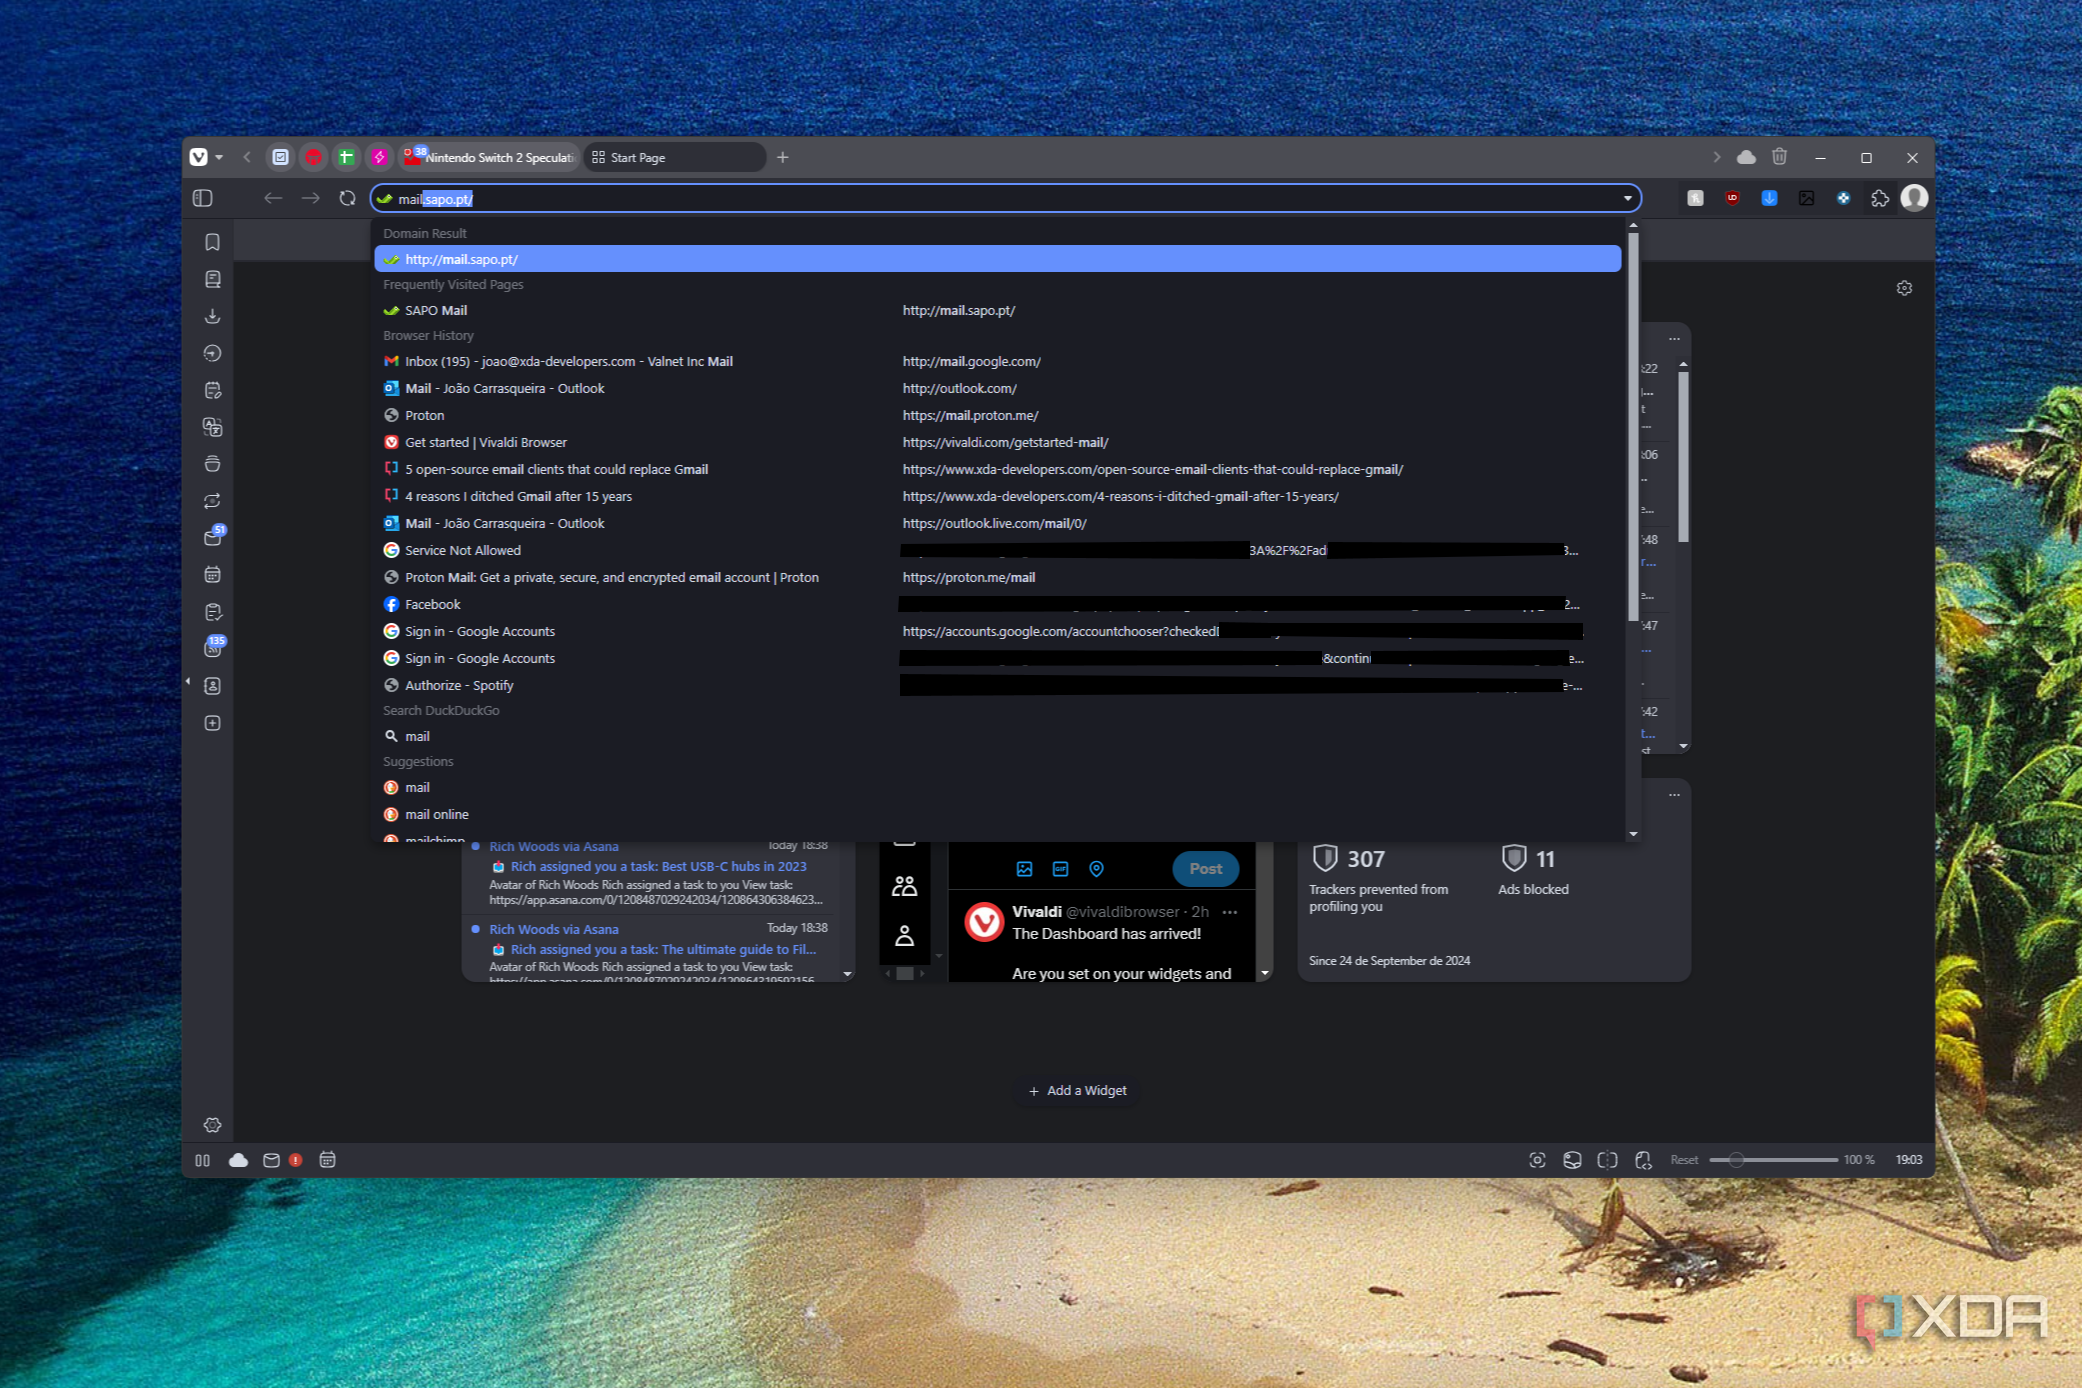Open the privacy stats widget options ellipsis
The height and width of the screenshot is (1388, 2082).
1674,795
